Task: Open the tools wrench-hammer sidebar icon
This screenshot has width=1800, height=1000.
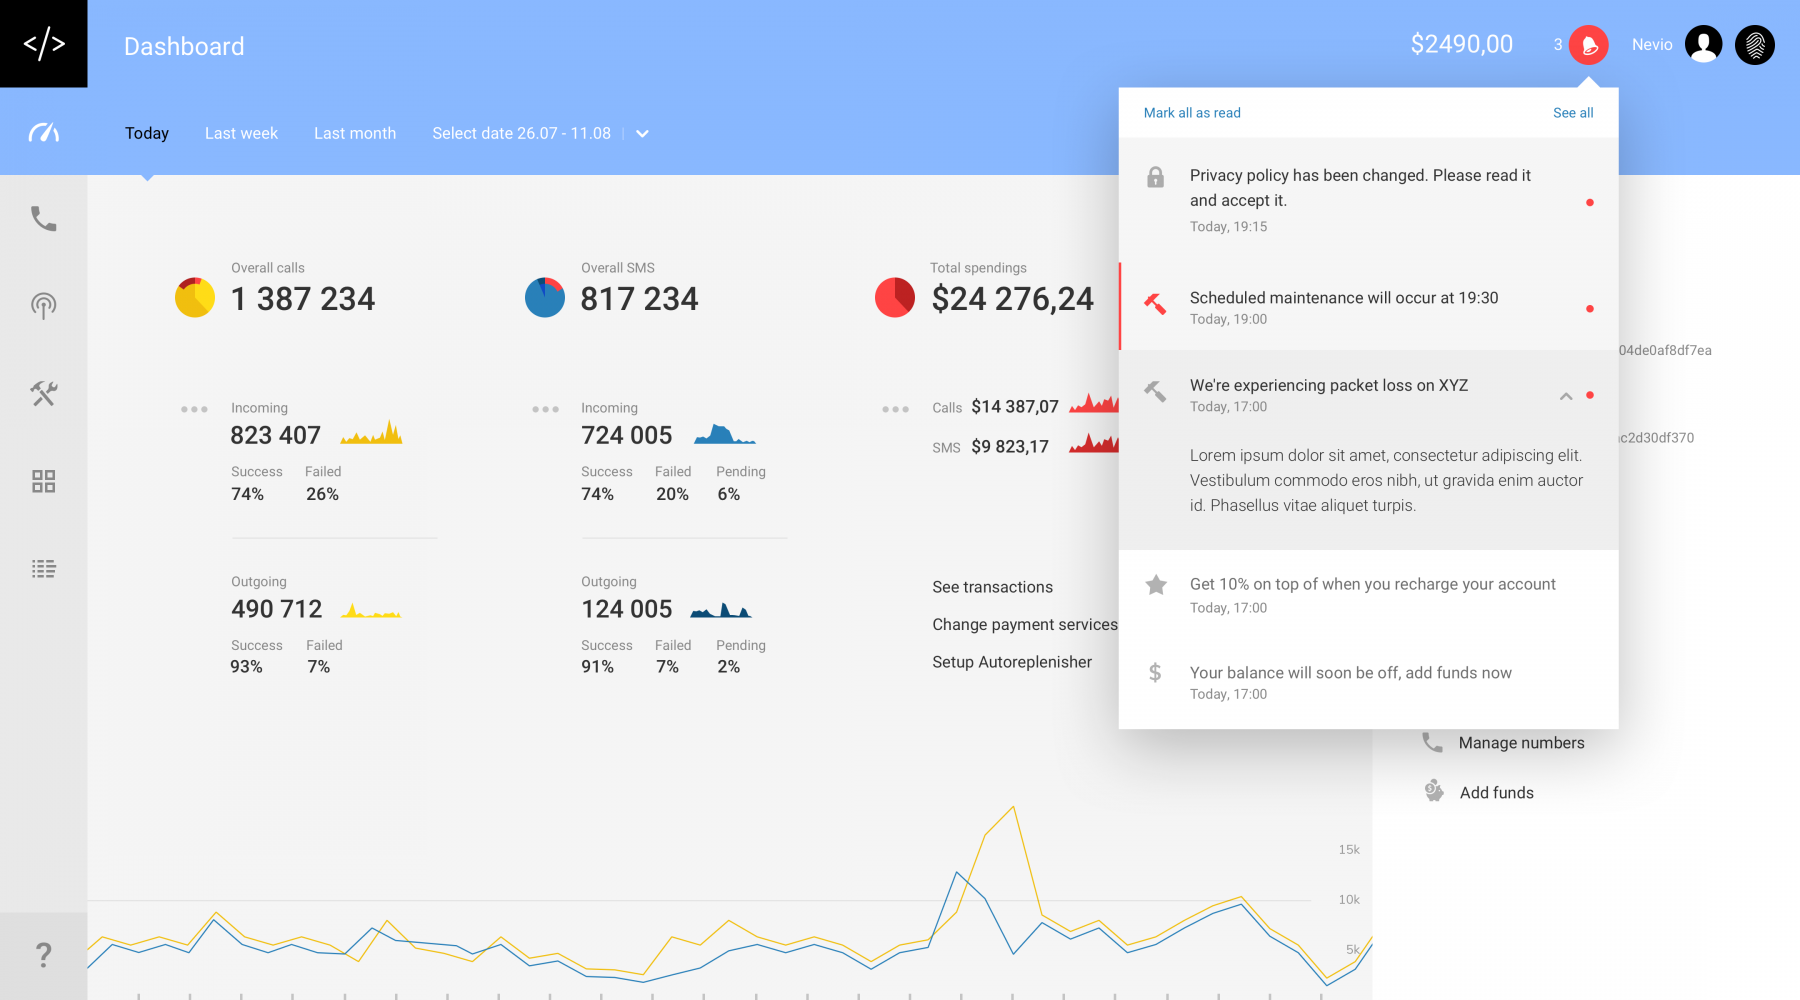Action: point(43,393)
